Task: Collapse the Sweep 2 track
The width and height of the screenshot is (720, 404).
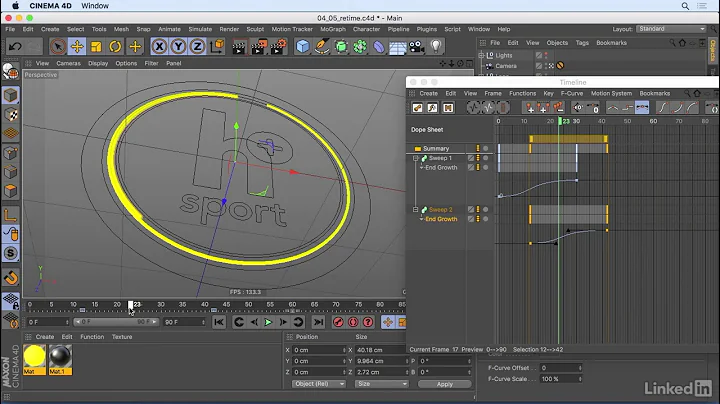Action: (x=416, y=209)
